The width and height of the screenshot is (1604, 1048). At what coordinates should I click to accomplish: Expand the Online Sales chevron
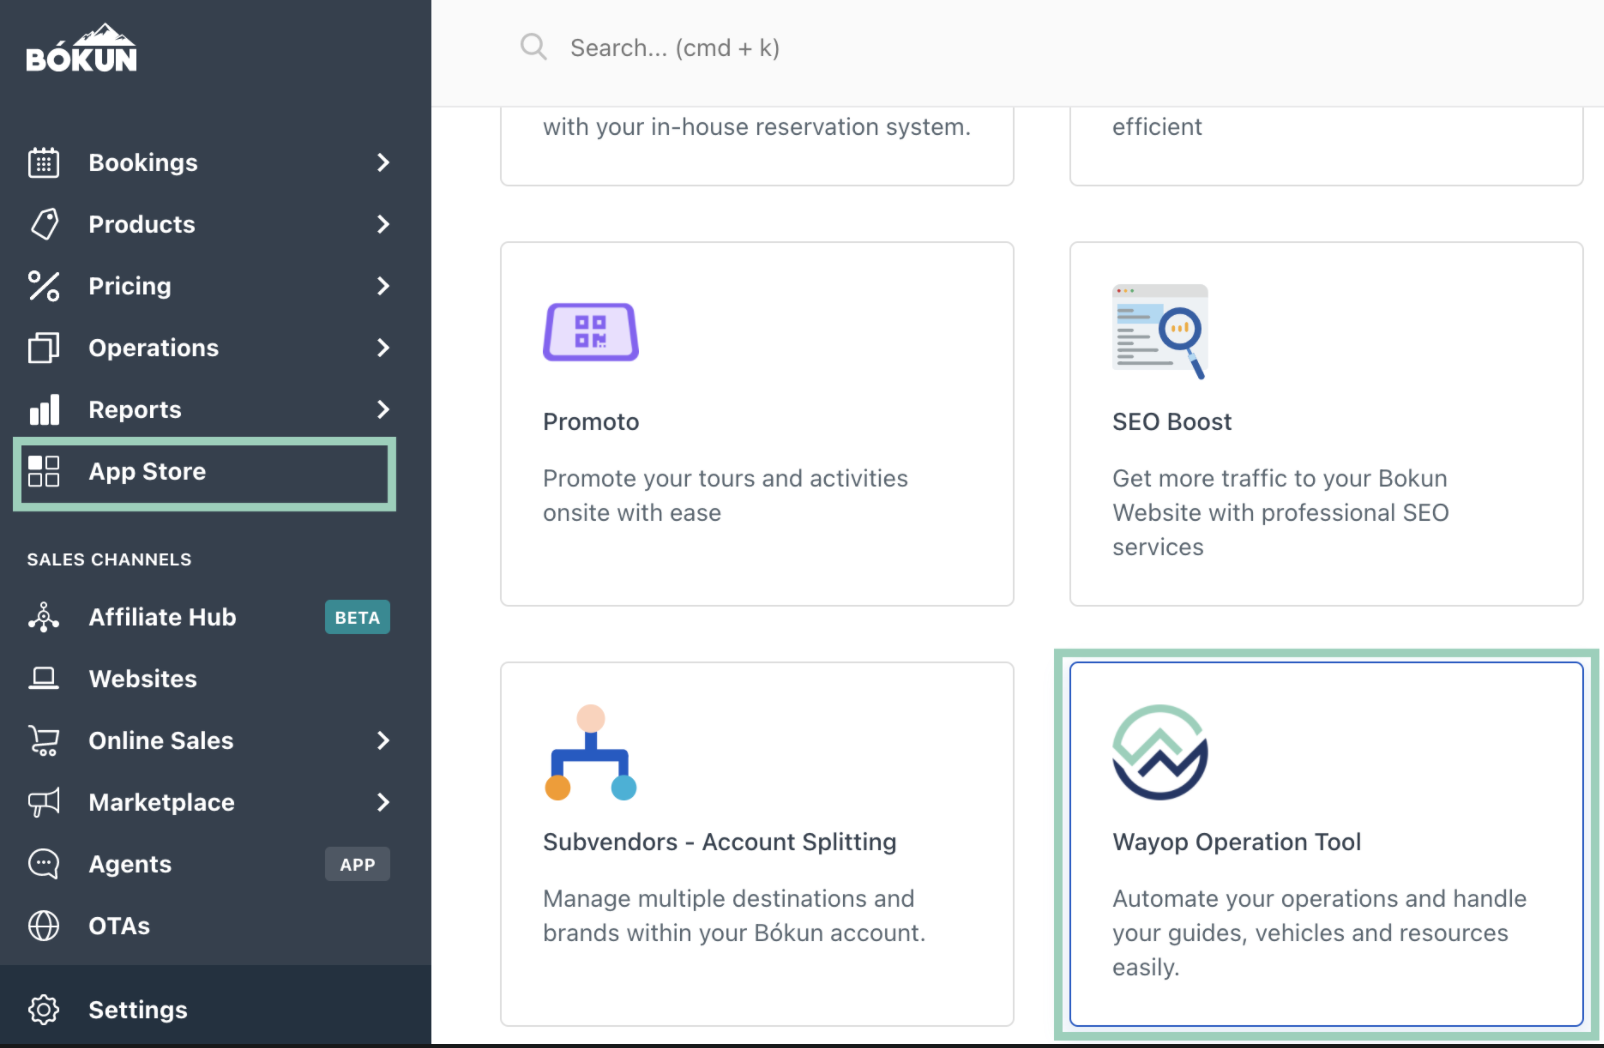point(383,741)
